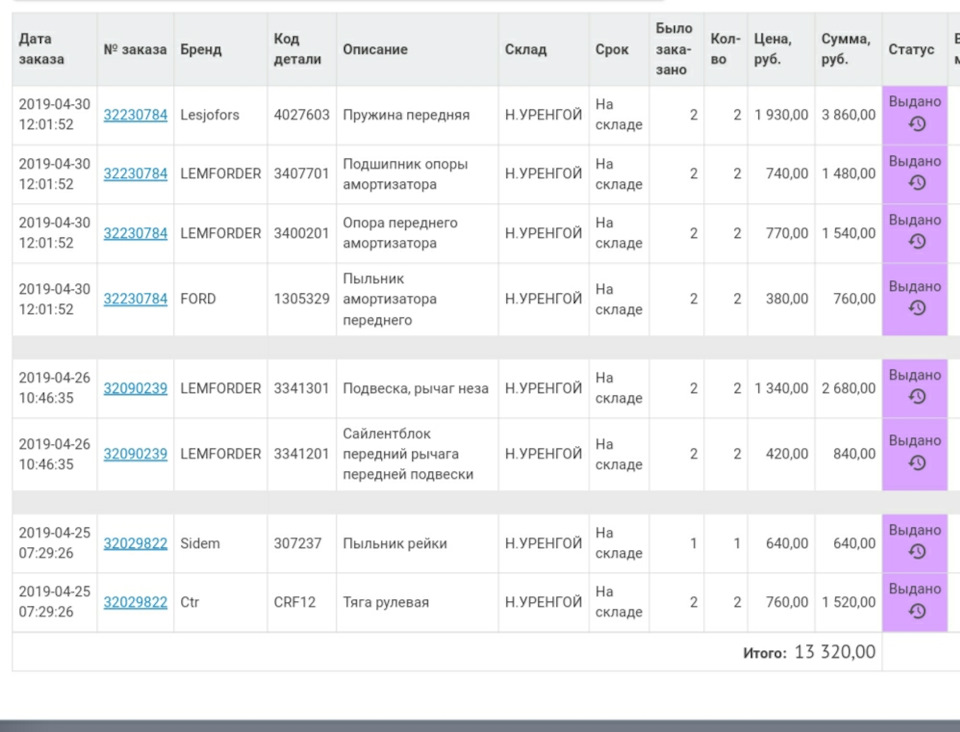The height and width of the screenshot is (732, 960).
Task: Open order 32029822 link in Sidem row
Action: coord(135,543)
